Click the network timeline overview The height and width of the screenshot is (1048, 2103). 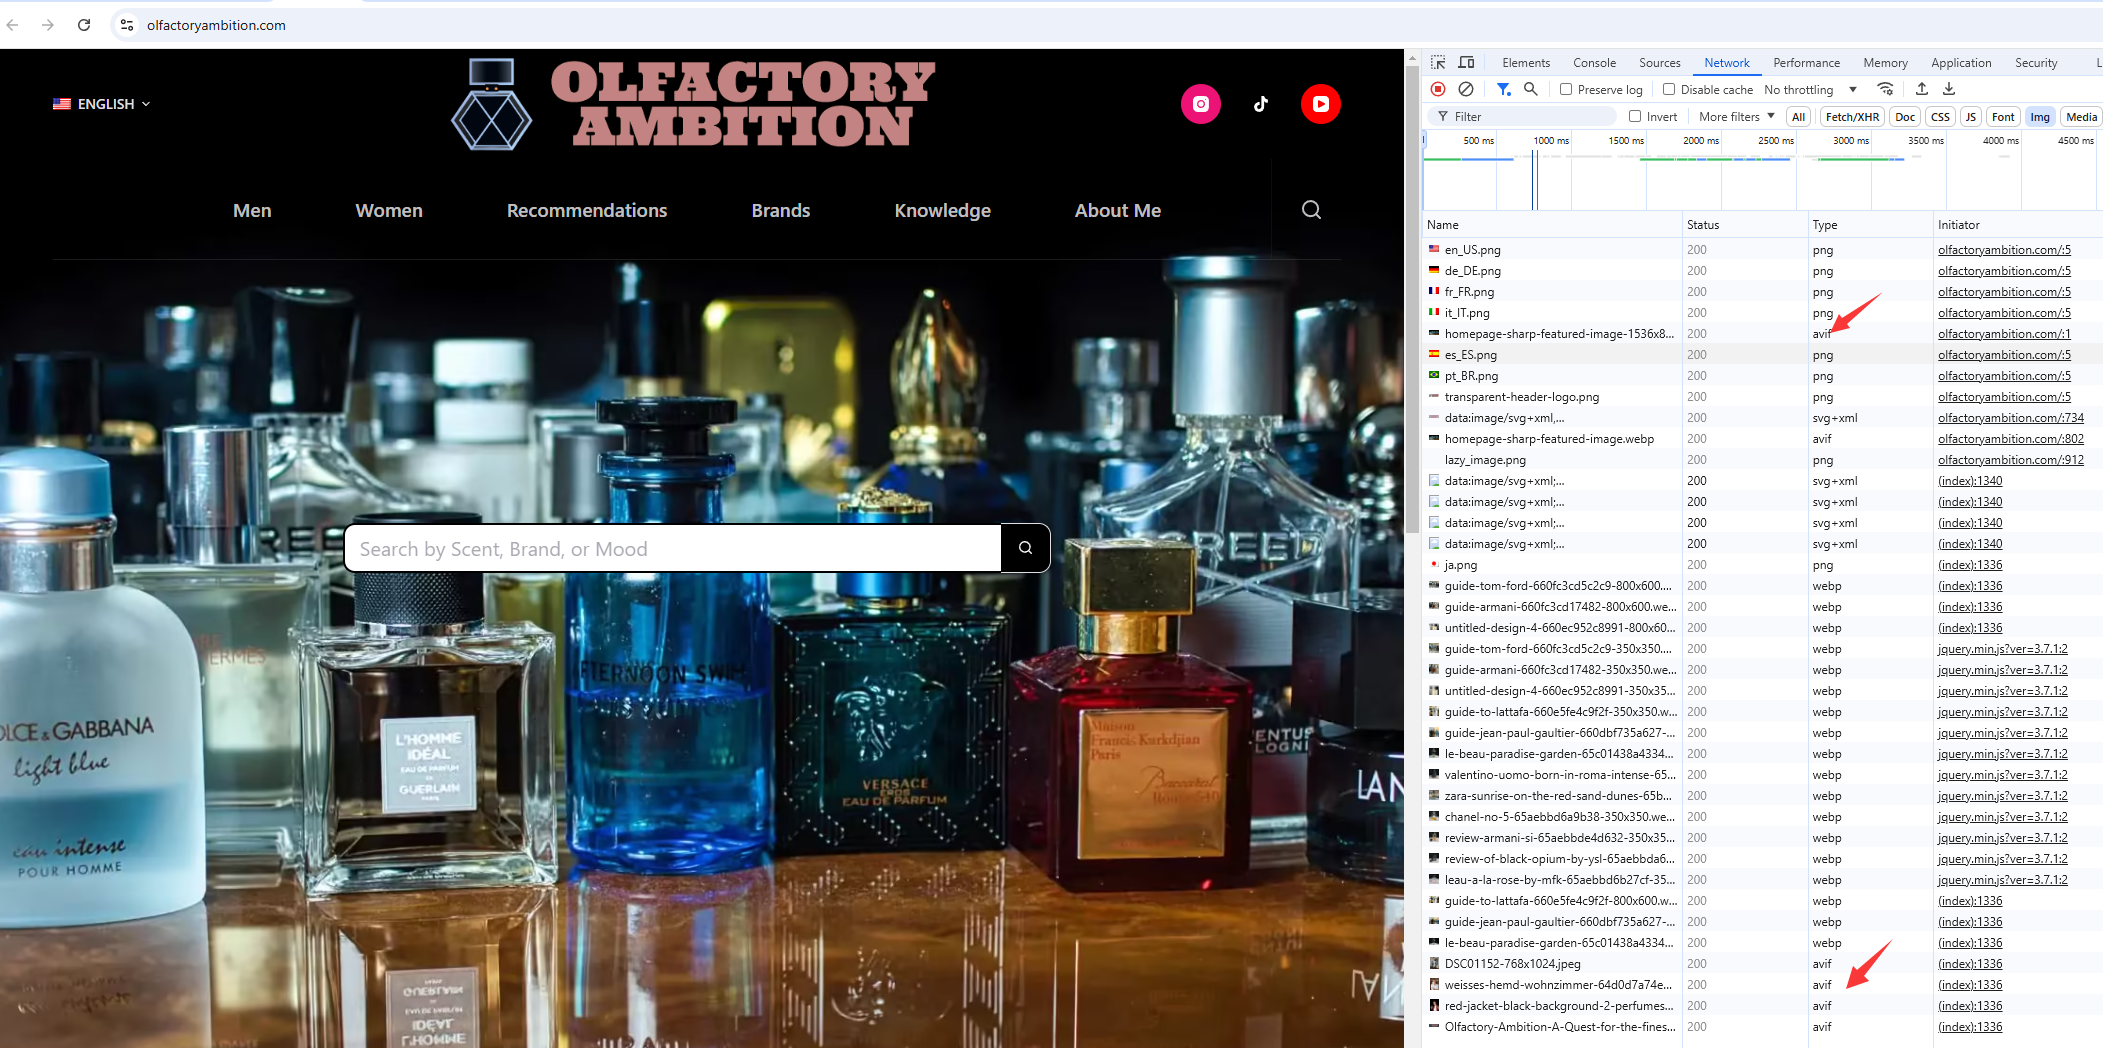[1762, 170]
